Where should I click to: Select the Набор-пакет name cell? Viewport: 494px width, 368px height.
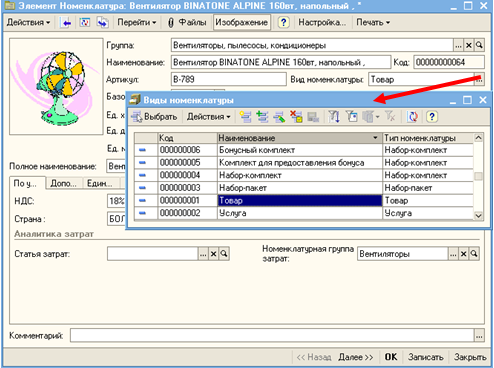click(x=300, y=188)
